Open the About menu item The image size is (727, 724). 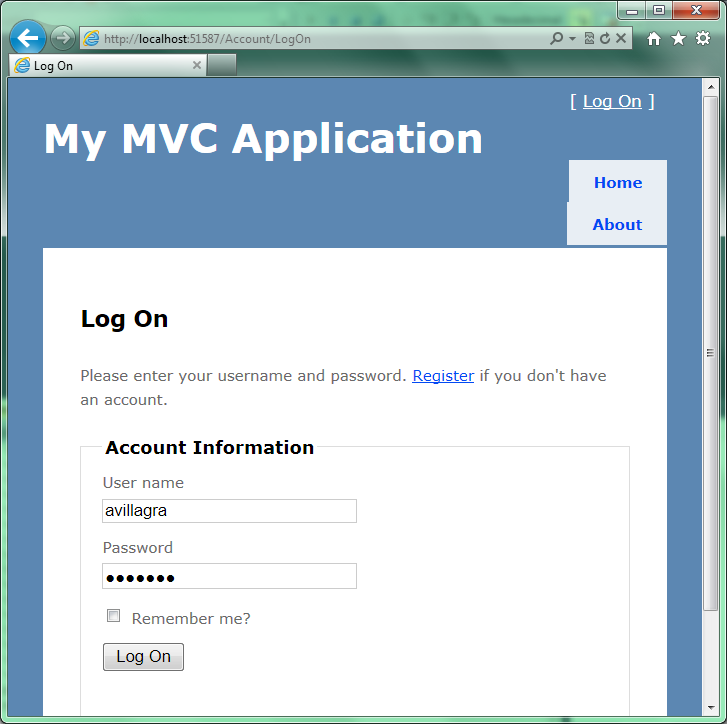617,224
